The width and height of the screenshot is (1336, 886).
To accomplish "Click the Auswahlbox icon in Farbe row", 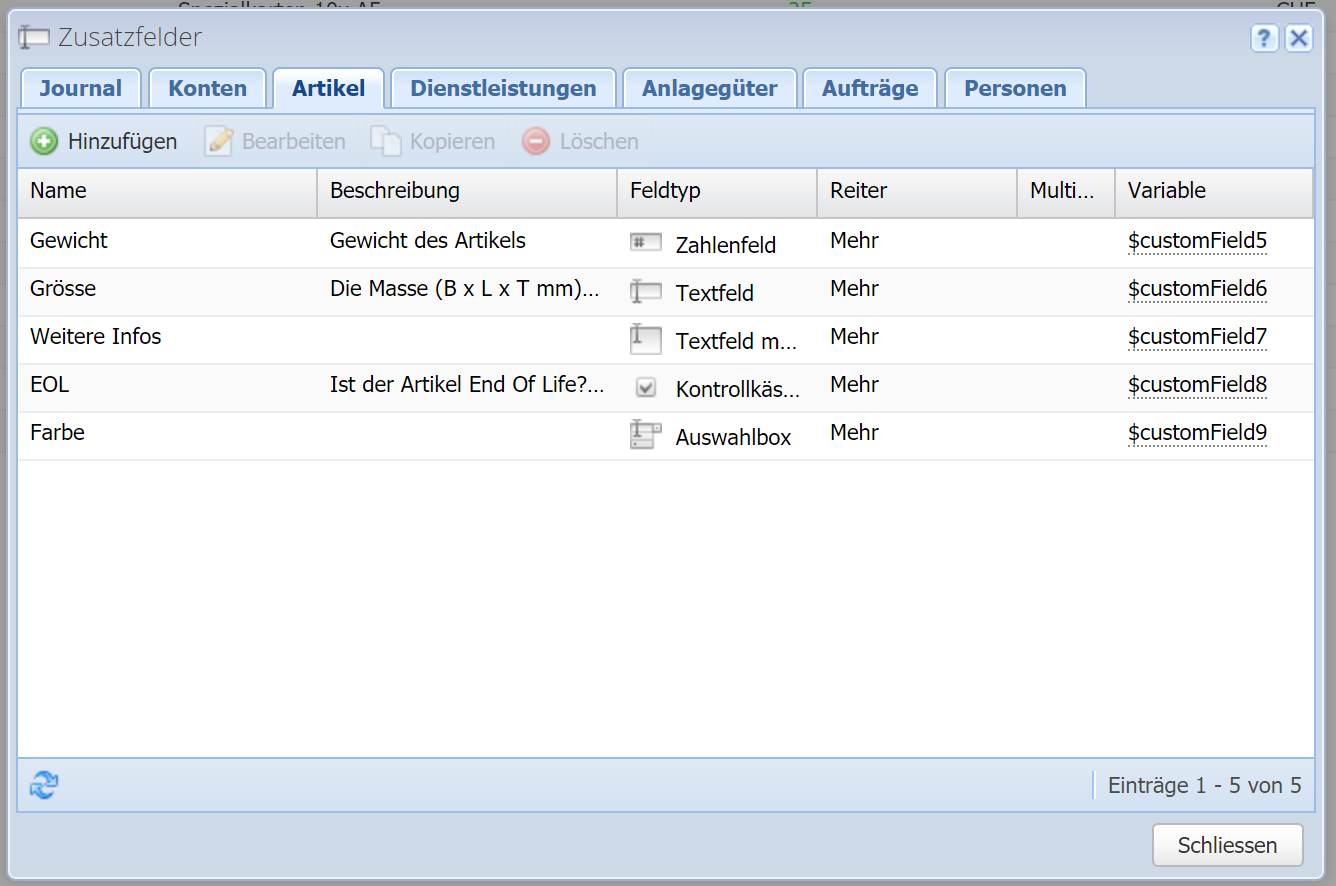I will pos(646,435).
